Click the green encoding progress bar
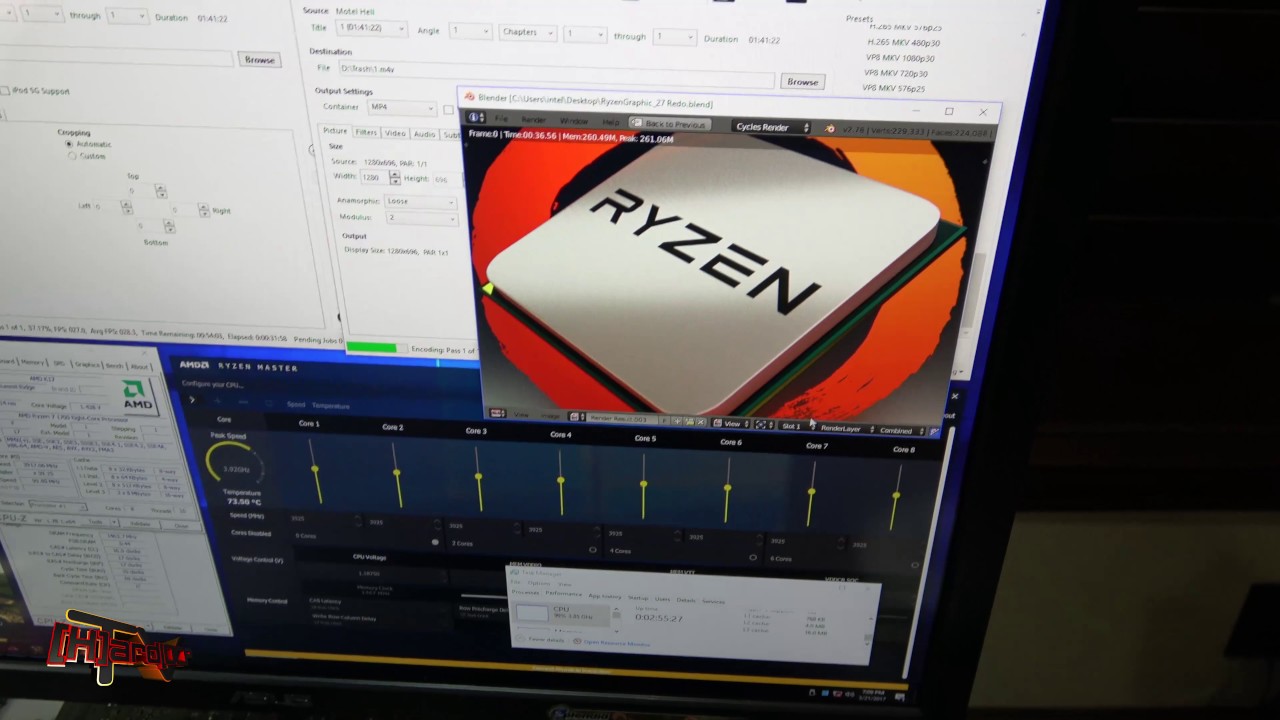This screenshot has height=720, width=1280. click(371, 348)
